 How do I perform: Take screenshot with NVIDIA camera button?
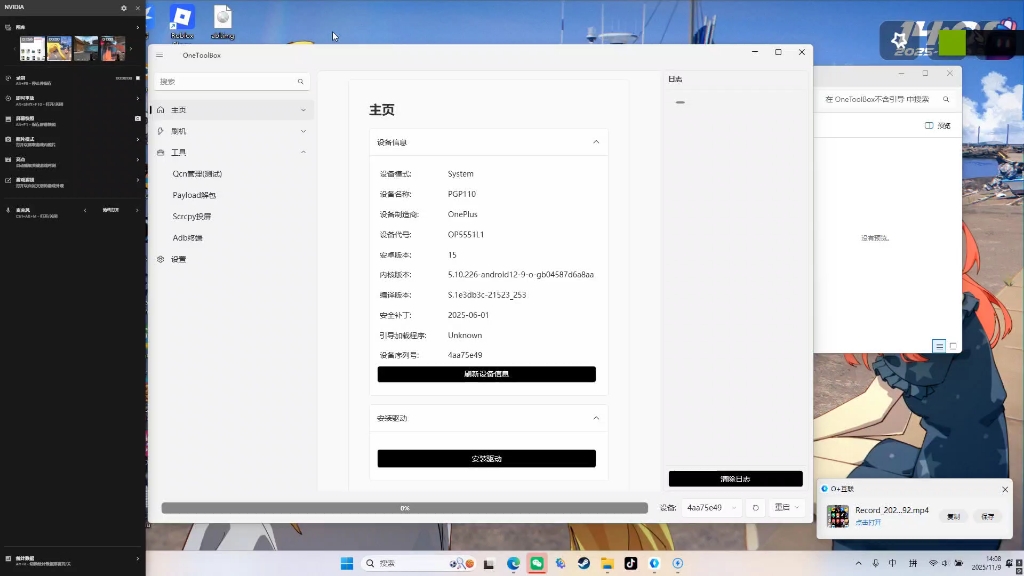137,119
